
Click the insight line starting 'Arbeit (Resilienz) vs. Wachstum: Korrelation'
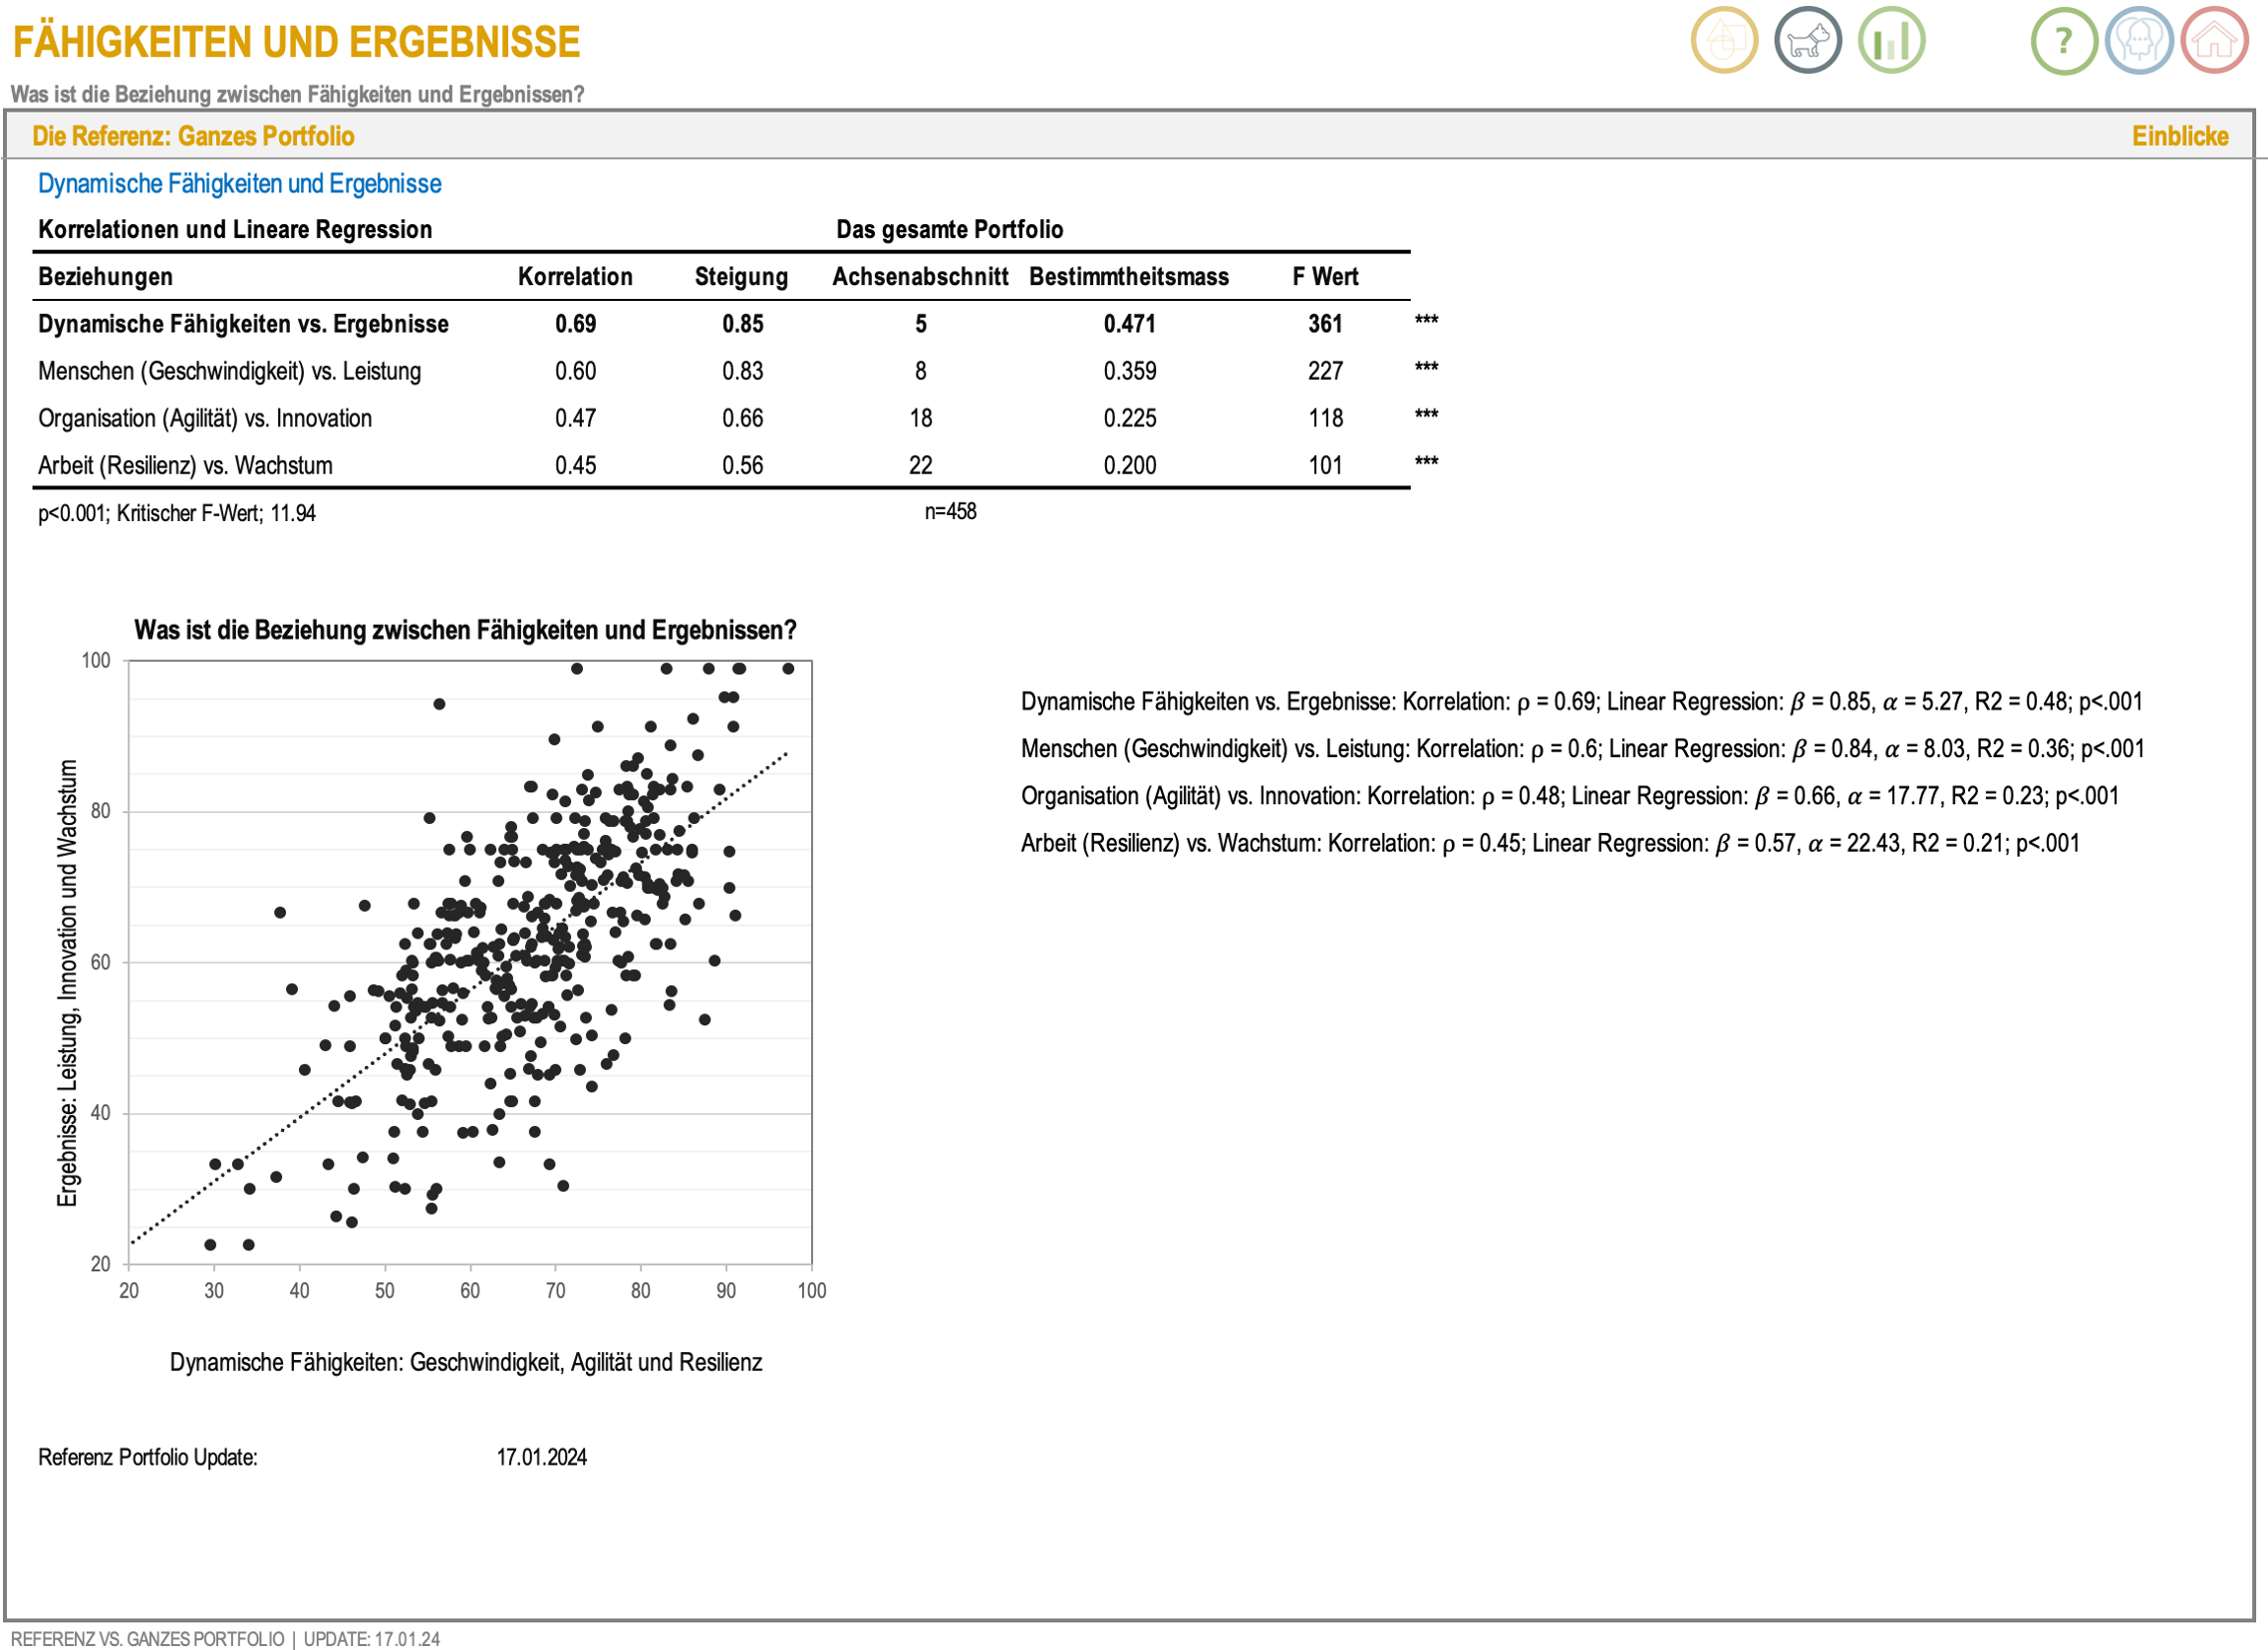(x=1550, y=843)
